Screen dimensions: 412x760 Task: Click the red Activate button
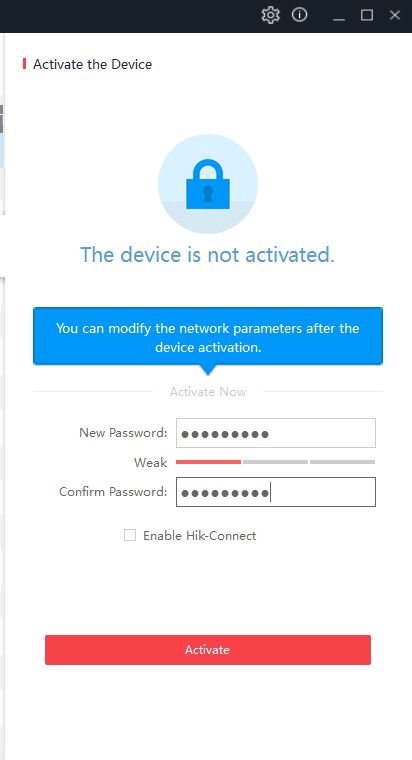coord(208,650)
